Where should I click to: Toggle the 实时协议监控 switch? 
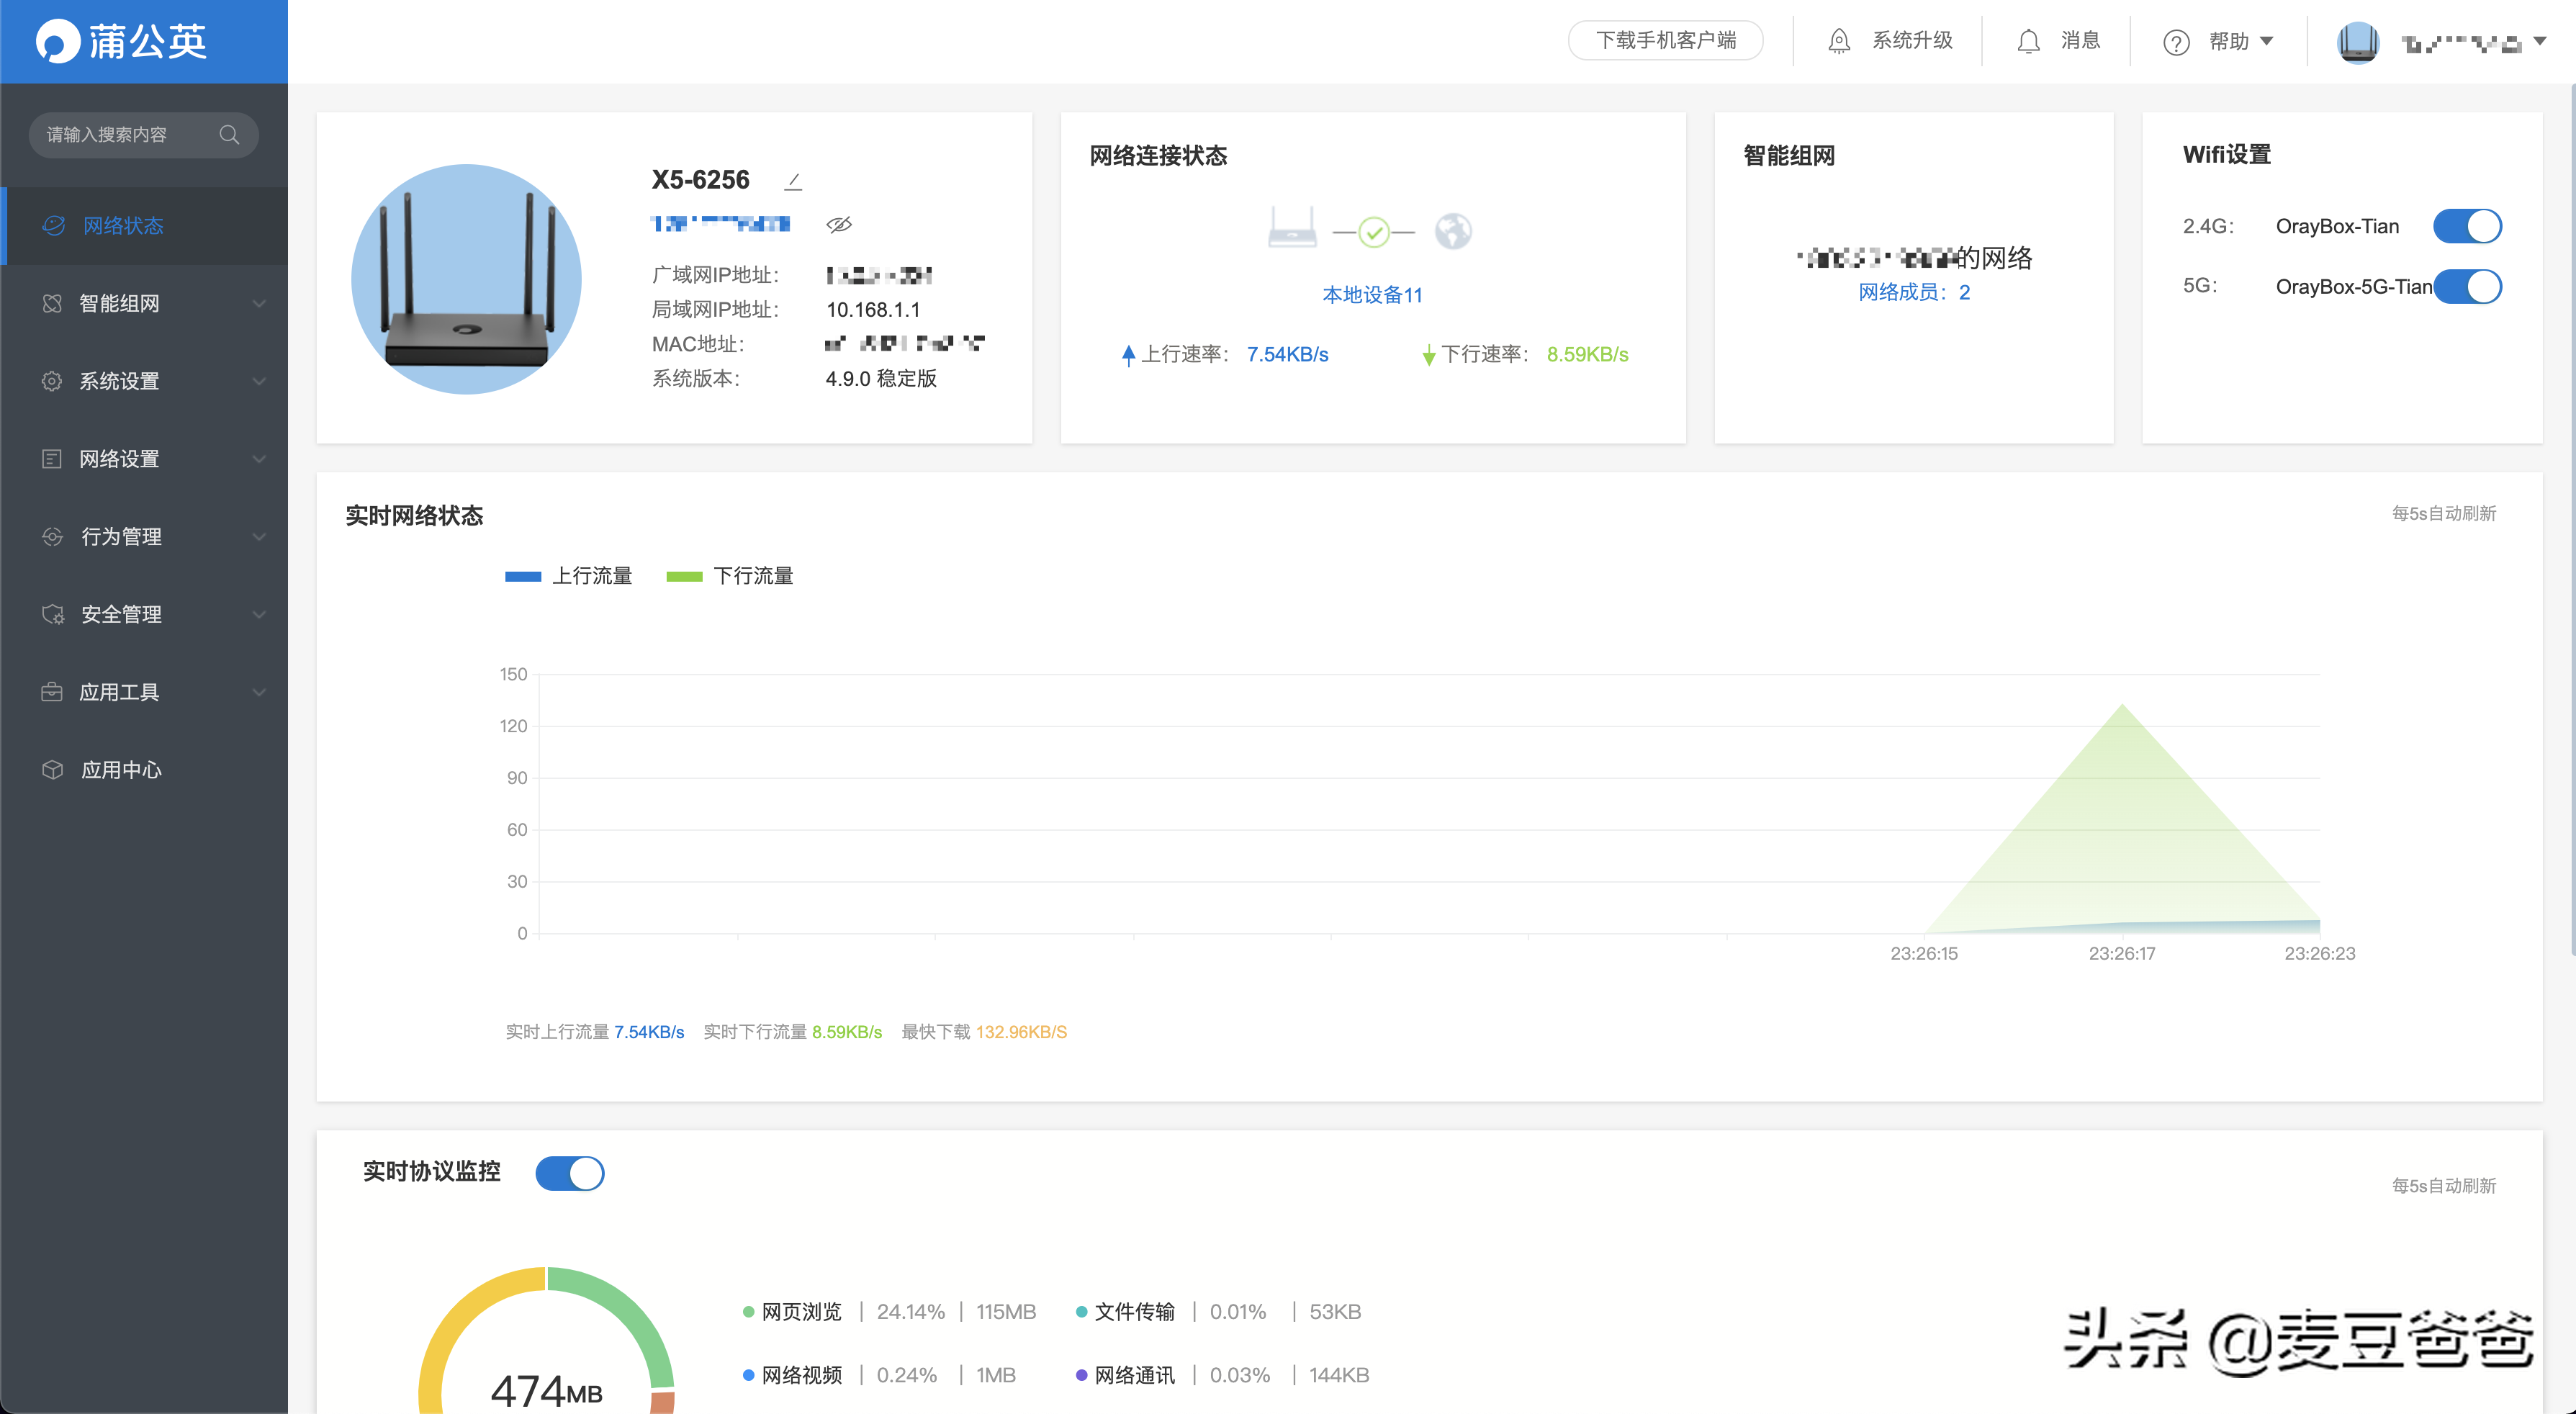[570, 1173]
